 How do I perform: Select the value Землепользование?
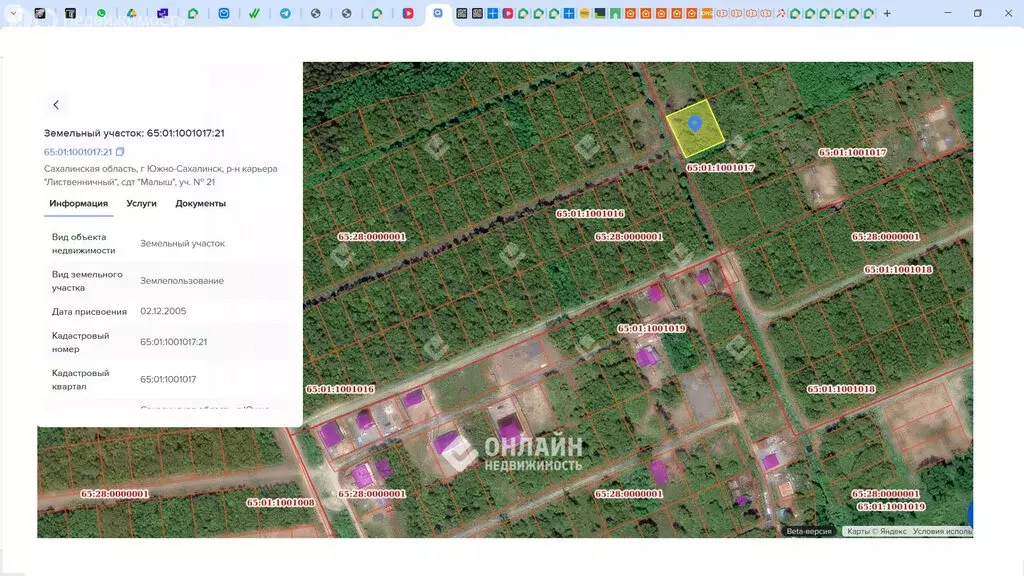tap(182, 281)
